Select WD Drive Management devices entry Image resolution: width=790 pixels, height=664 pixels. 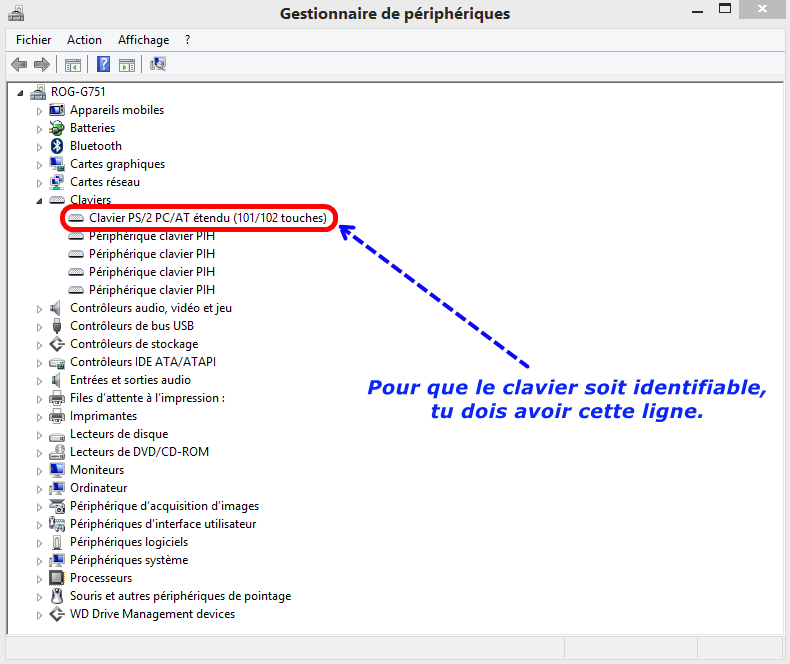[152, 614]
